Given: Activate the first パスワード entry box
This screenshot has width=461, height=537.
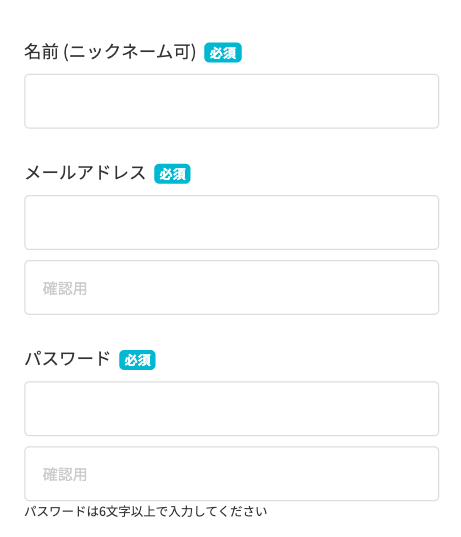Looking at the screenshot, I should coord(232,409).
